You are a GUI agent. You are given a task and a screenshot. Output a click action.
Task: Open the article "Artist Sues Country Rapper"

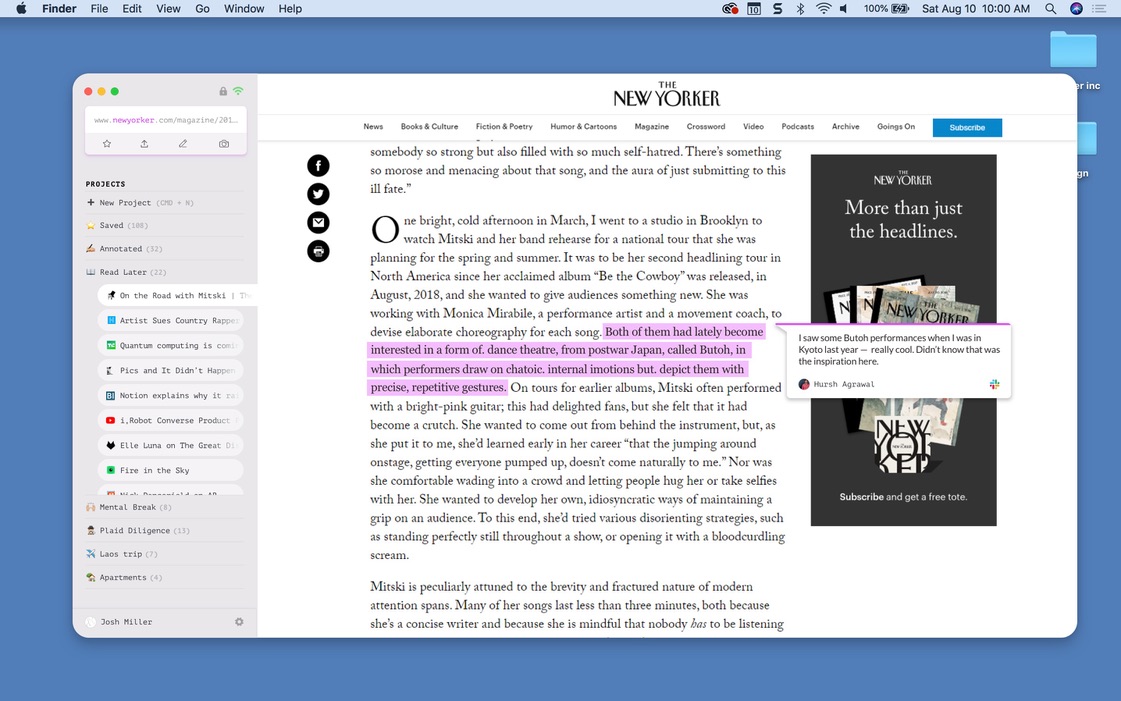tap(170, 321)
